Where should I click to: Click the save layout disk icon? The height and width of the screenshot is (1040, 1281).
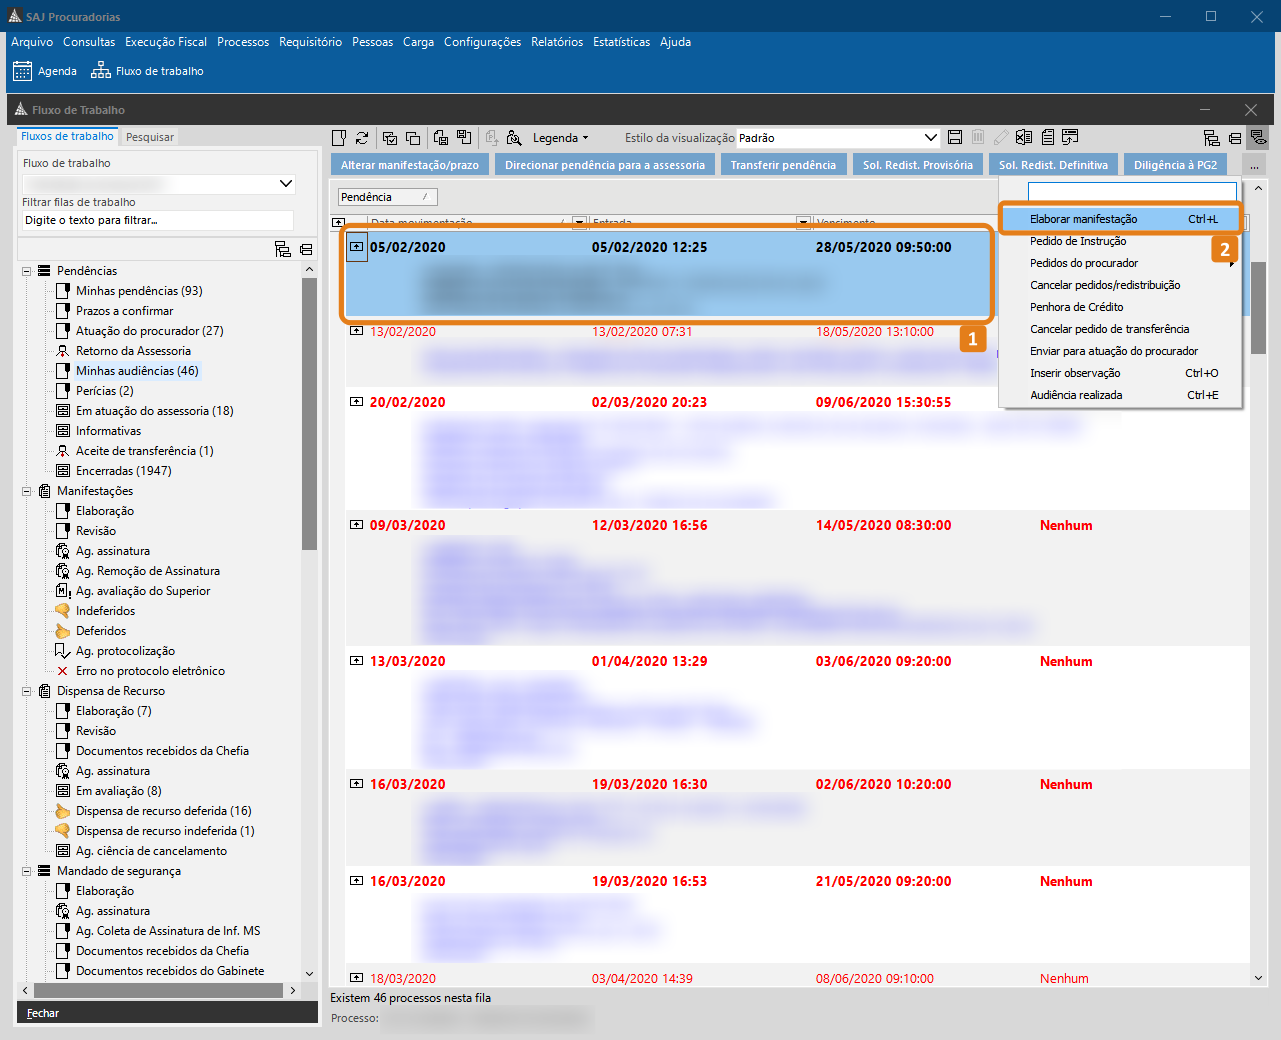tap(955, 138)
